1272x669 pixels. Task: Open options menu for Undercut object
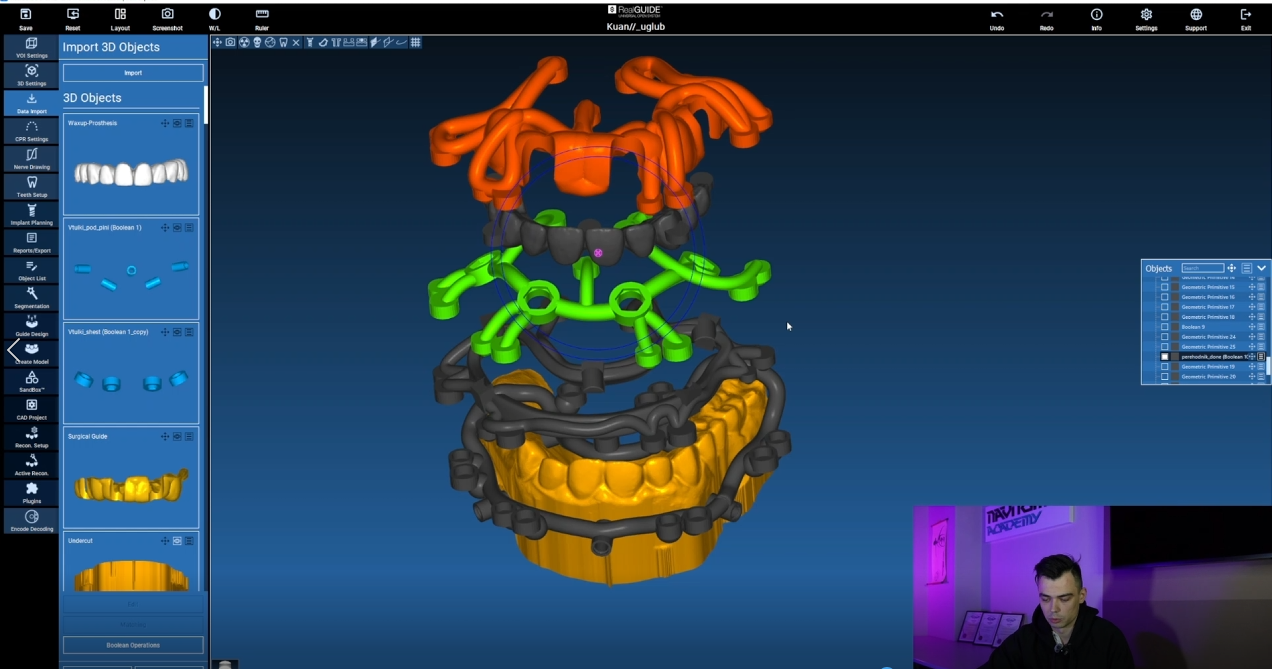point(189,540)
